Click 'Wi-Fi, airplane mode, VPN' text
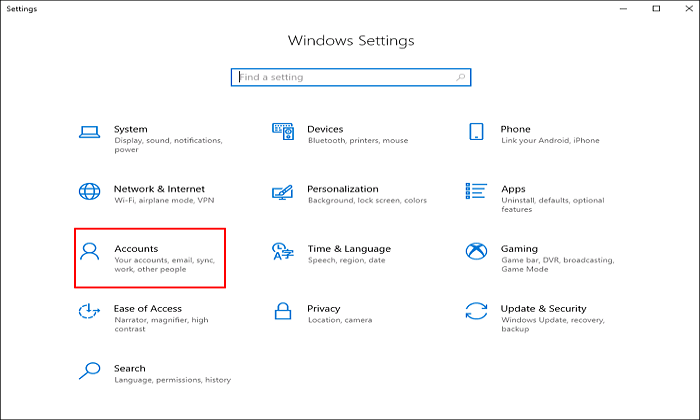 (164, 200)
